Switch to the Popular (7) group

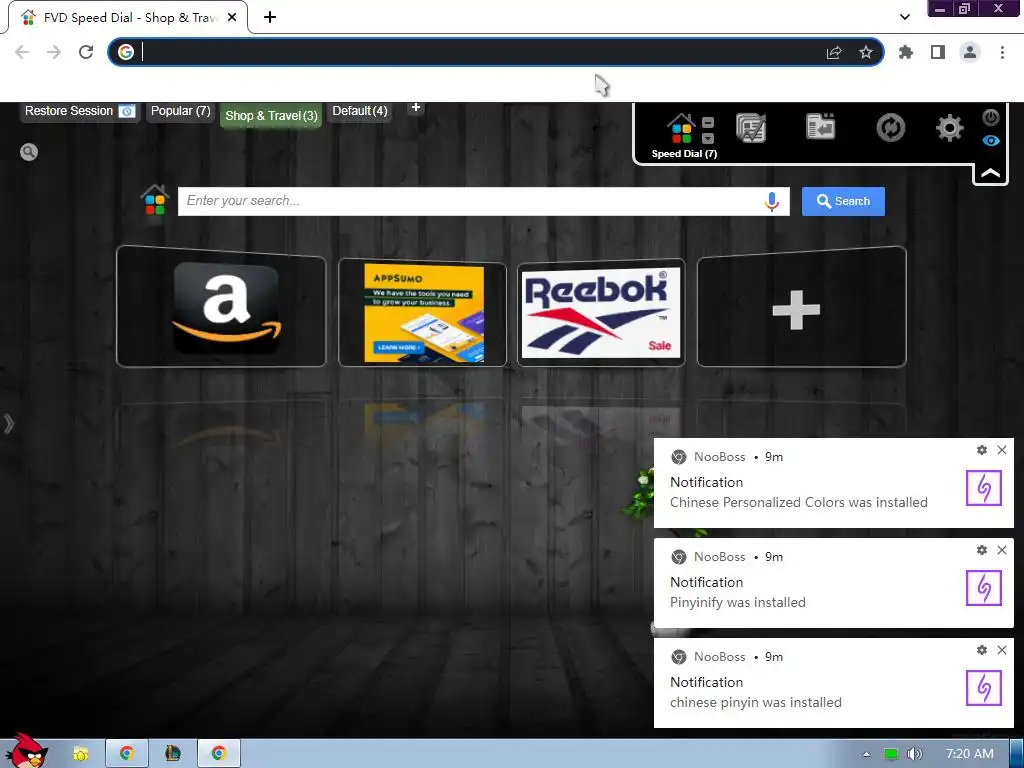(180, 111)
